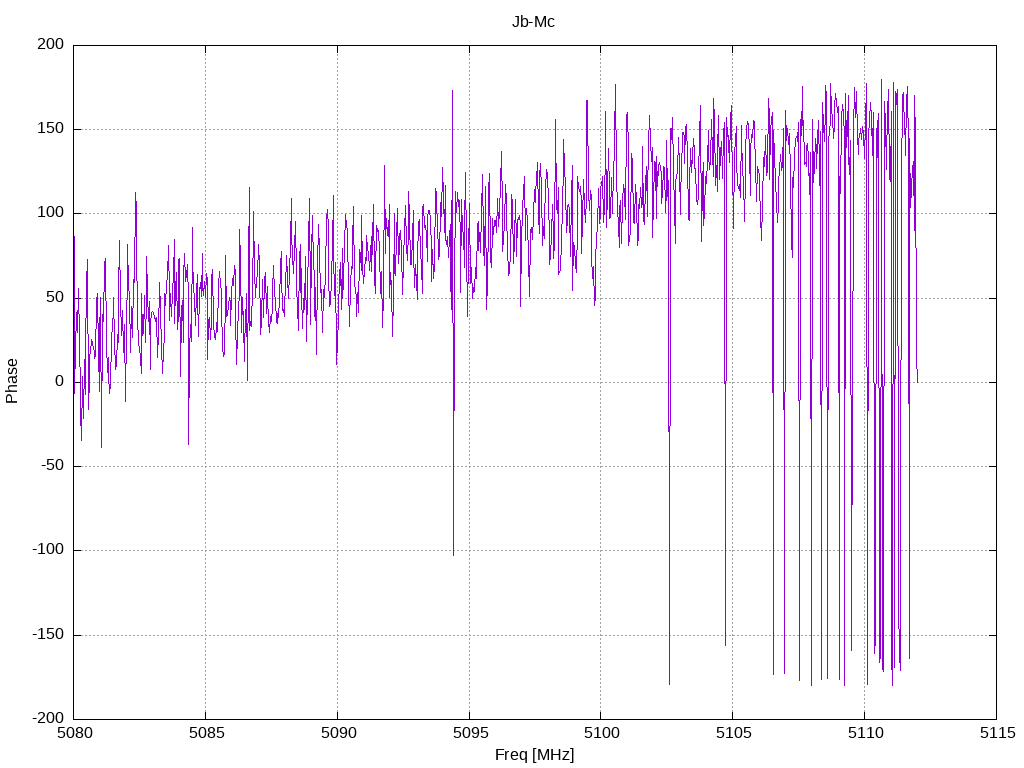Click the -50 y-axis tick label
1024x768 pixels.
click(53, 466)
